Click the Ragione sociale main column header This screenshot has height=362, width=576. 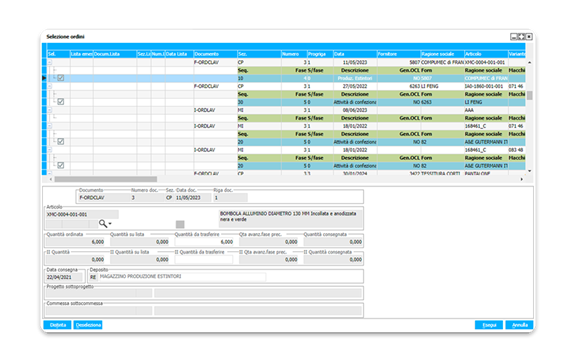point(442,54)
